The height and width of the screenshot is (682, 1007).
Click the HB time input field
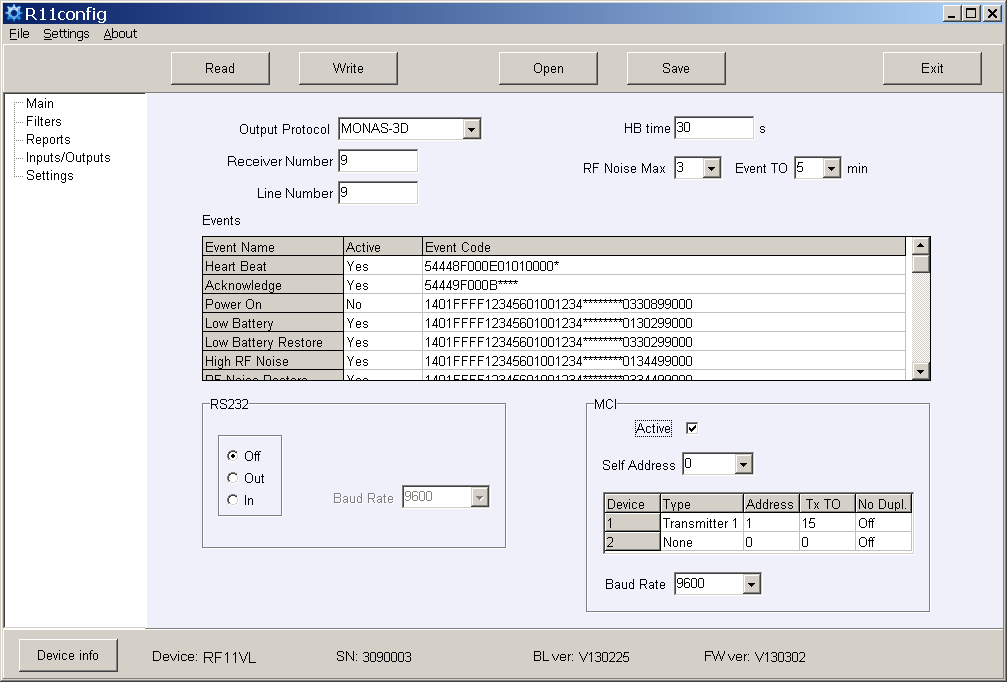(713, 128)
